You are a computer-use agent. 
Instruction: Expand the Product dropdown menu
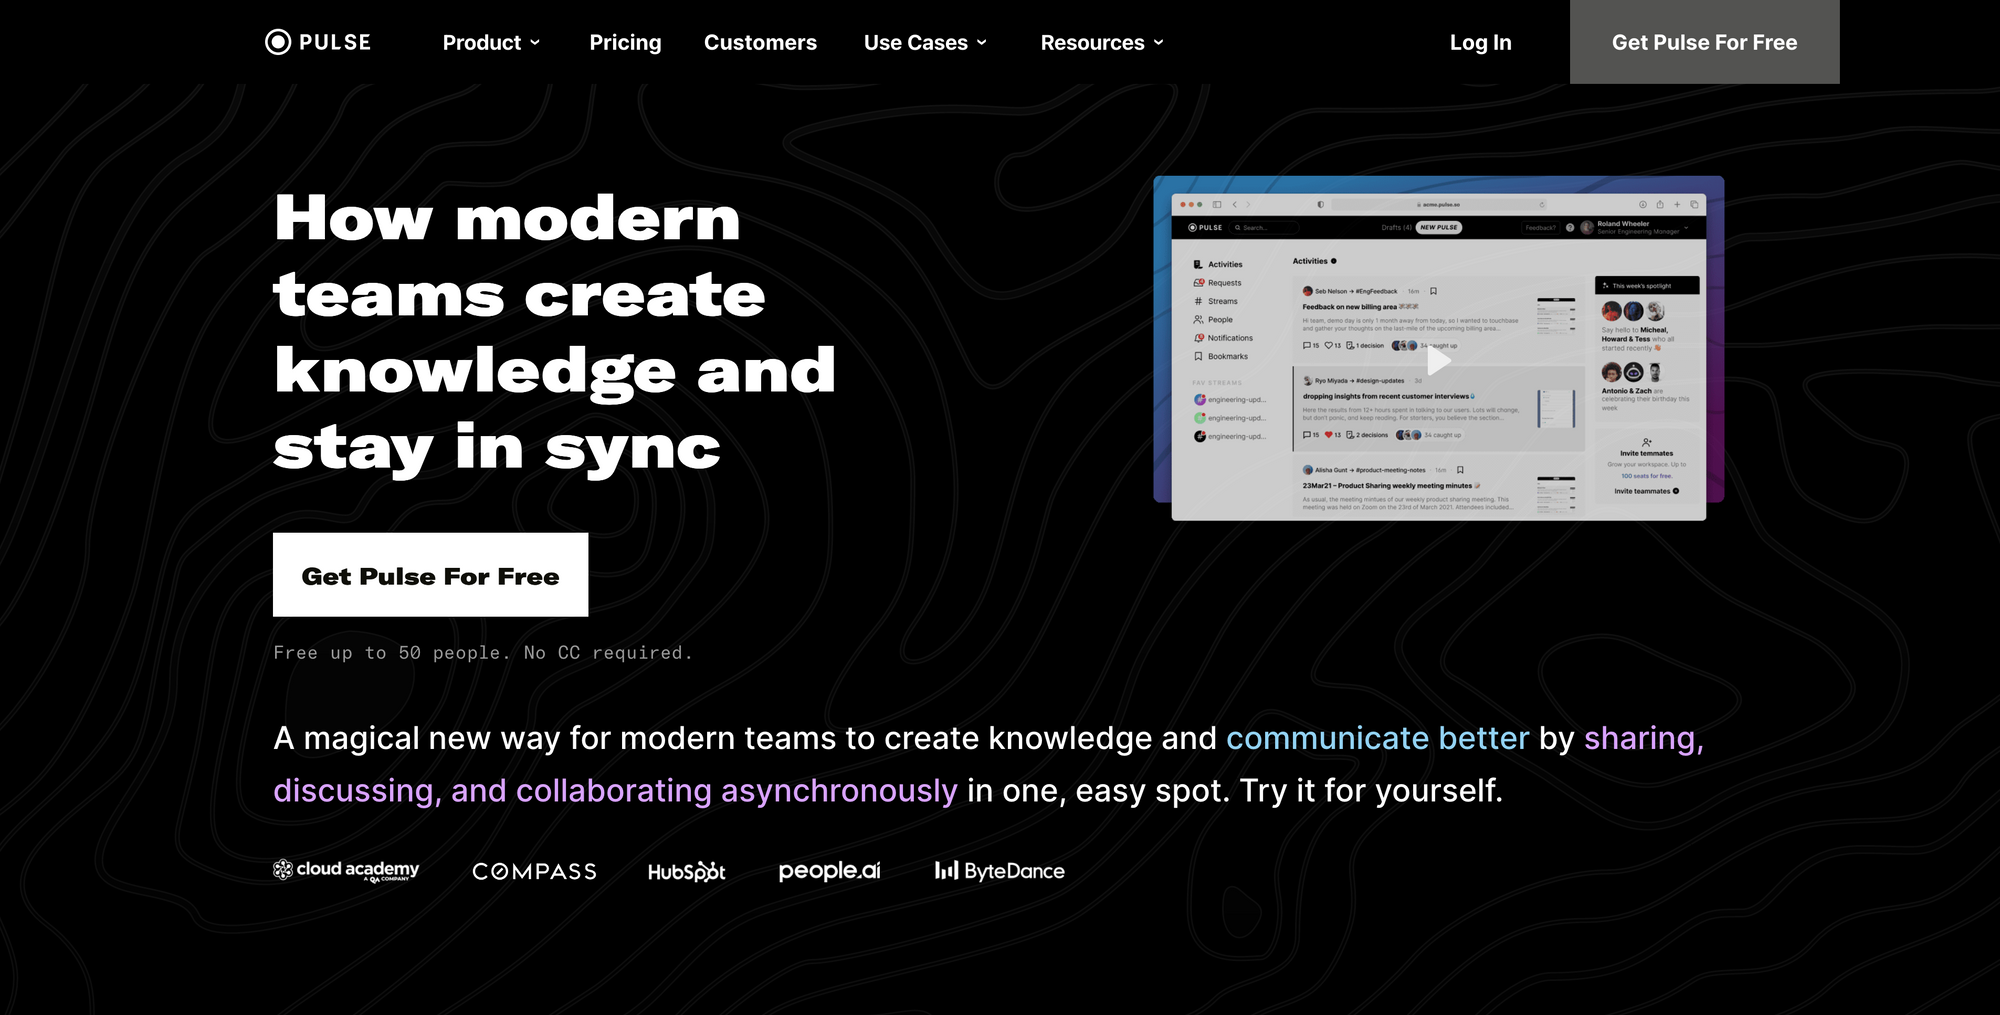click(491, 42)
